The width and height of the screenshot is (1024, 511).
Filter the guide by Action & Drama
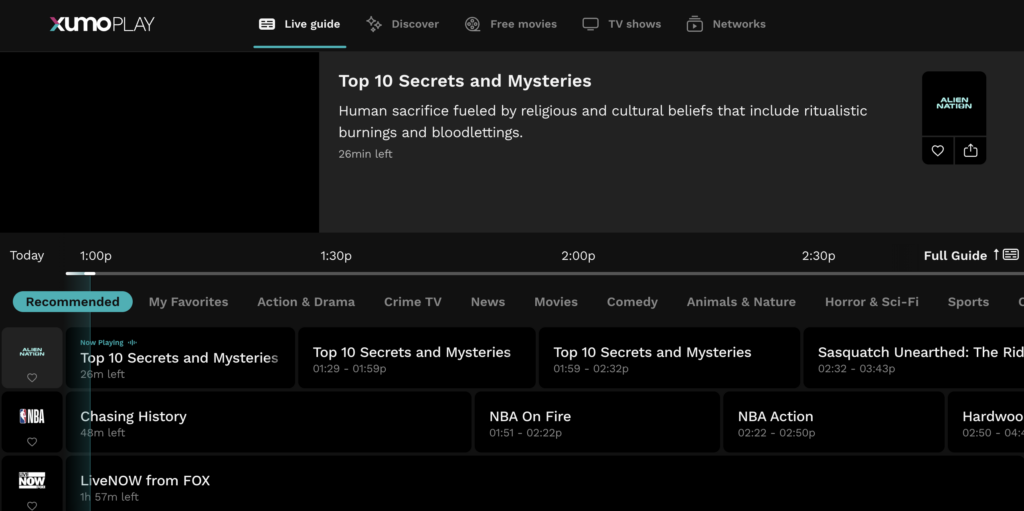click(x=306, y=302)
